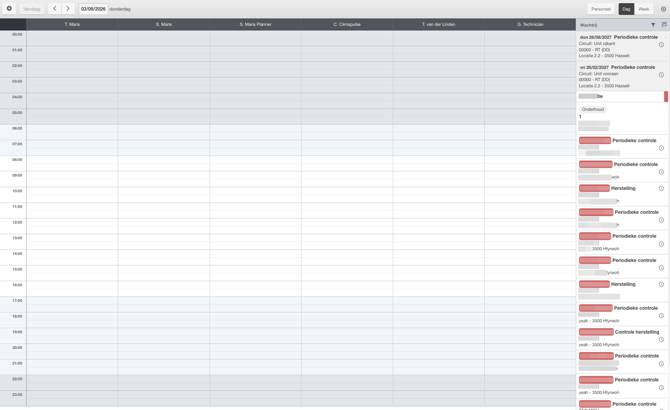
Task: Open the Personeel button
Action: point(601,9)
